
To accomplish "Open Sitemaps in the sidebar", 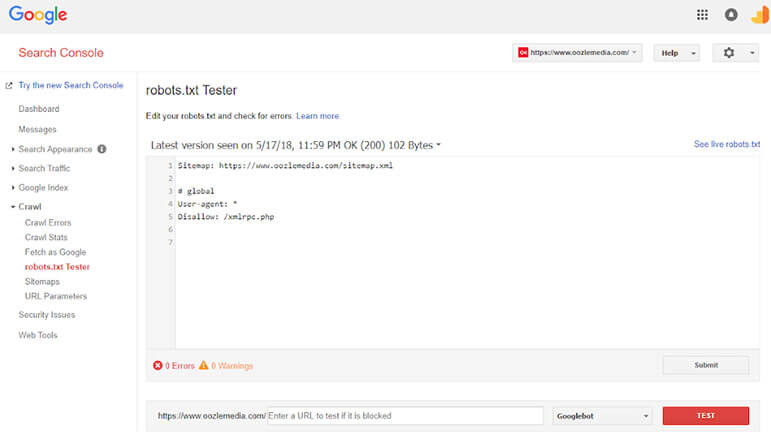I will click(x=42, y=282).
